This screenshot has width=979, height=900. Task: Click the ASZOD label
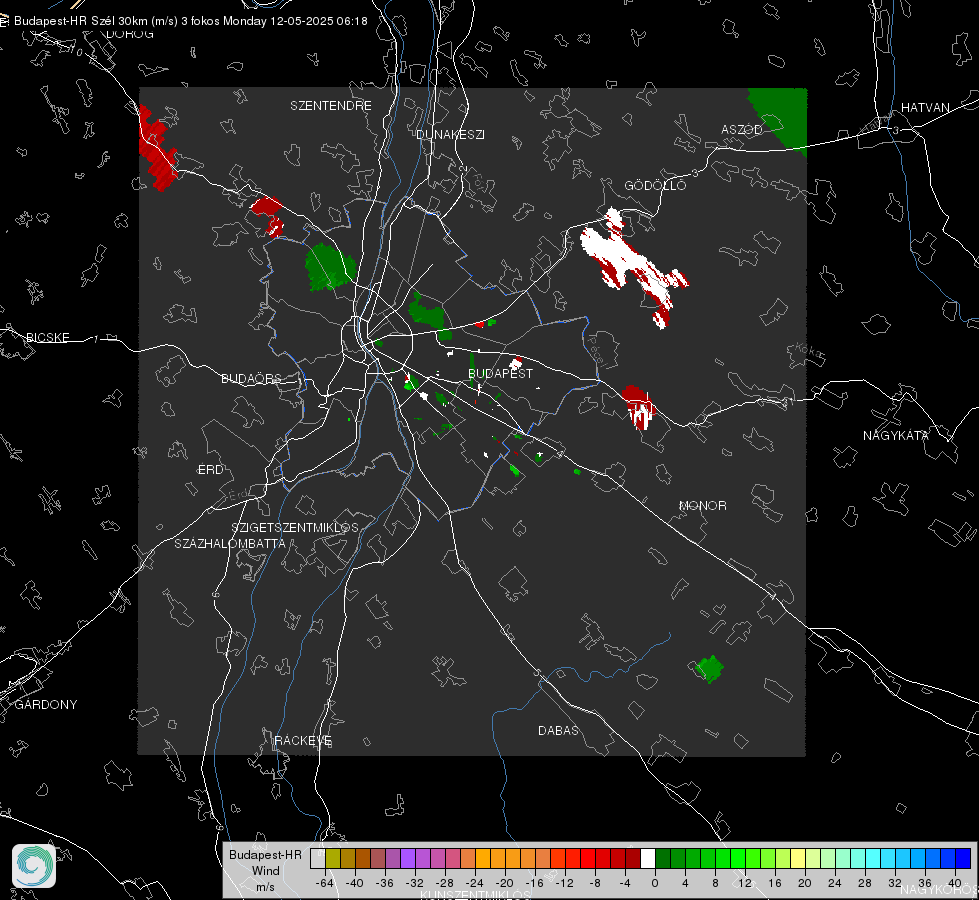[742, 129]
